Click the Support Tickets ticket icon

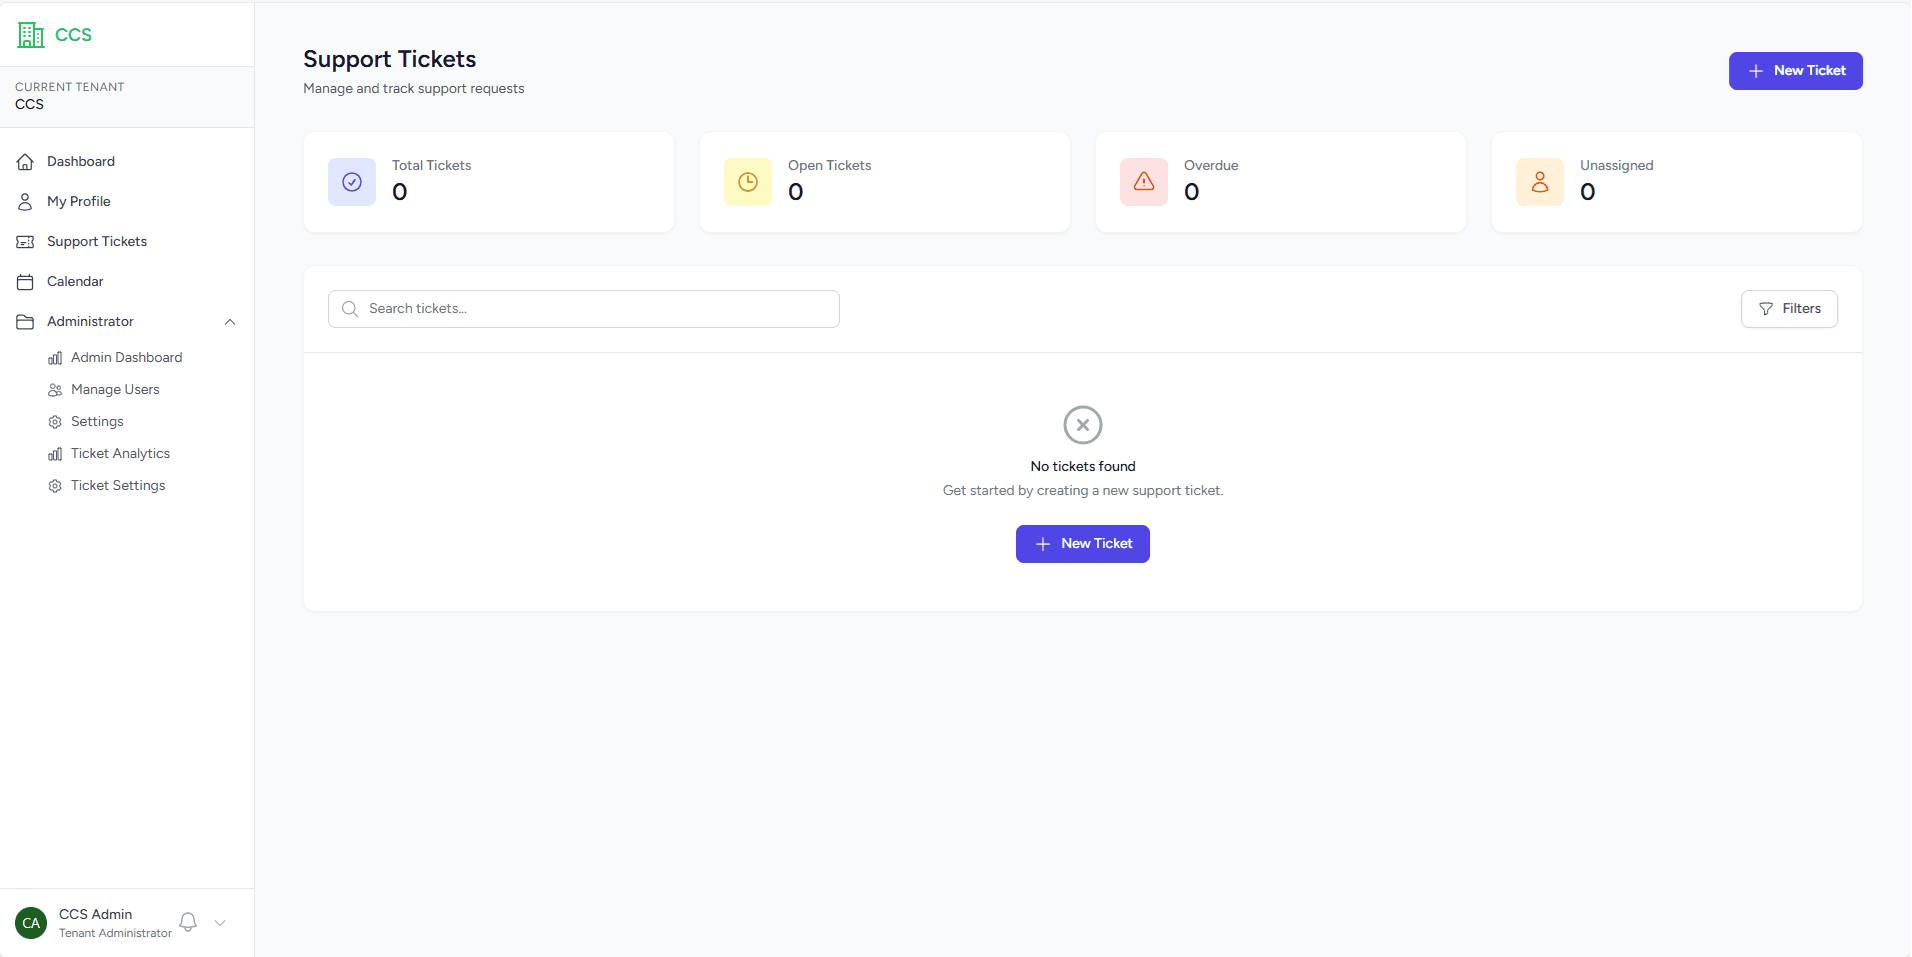(x=25, y=241)
